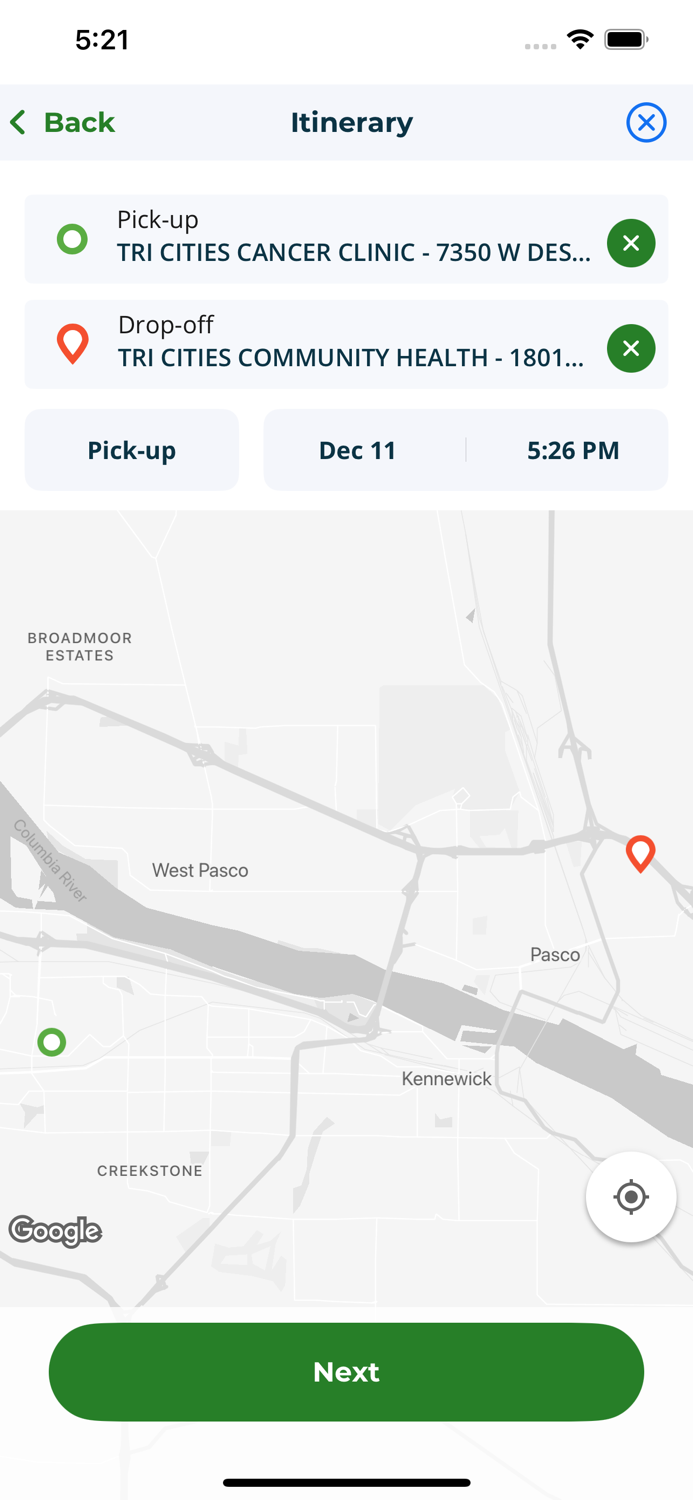Open the Dec 11 date picker
Viewport: 693px width, 1500px height.
pyautogui.click(x=358, y=450)
